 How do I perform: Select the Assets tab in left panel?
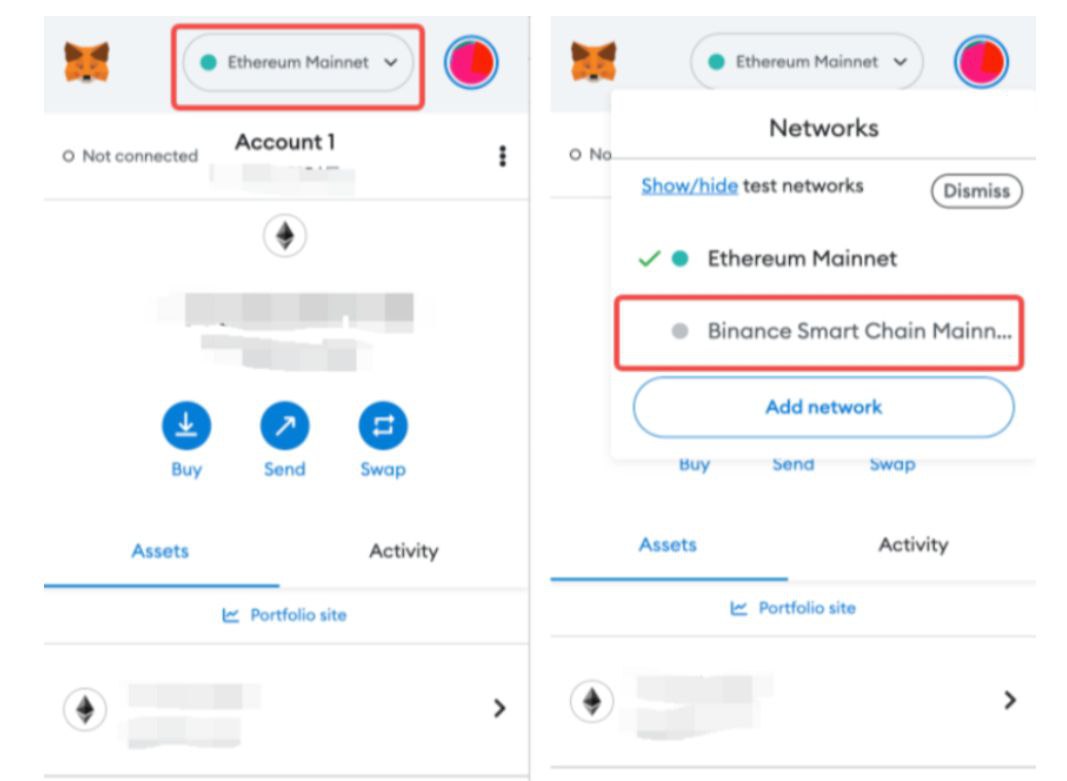[160, 551]
